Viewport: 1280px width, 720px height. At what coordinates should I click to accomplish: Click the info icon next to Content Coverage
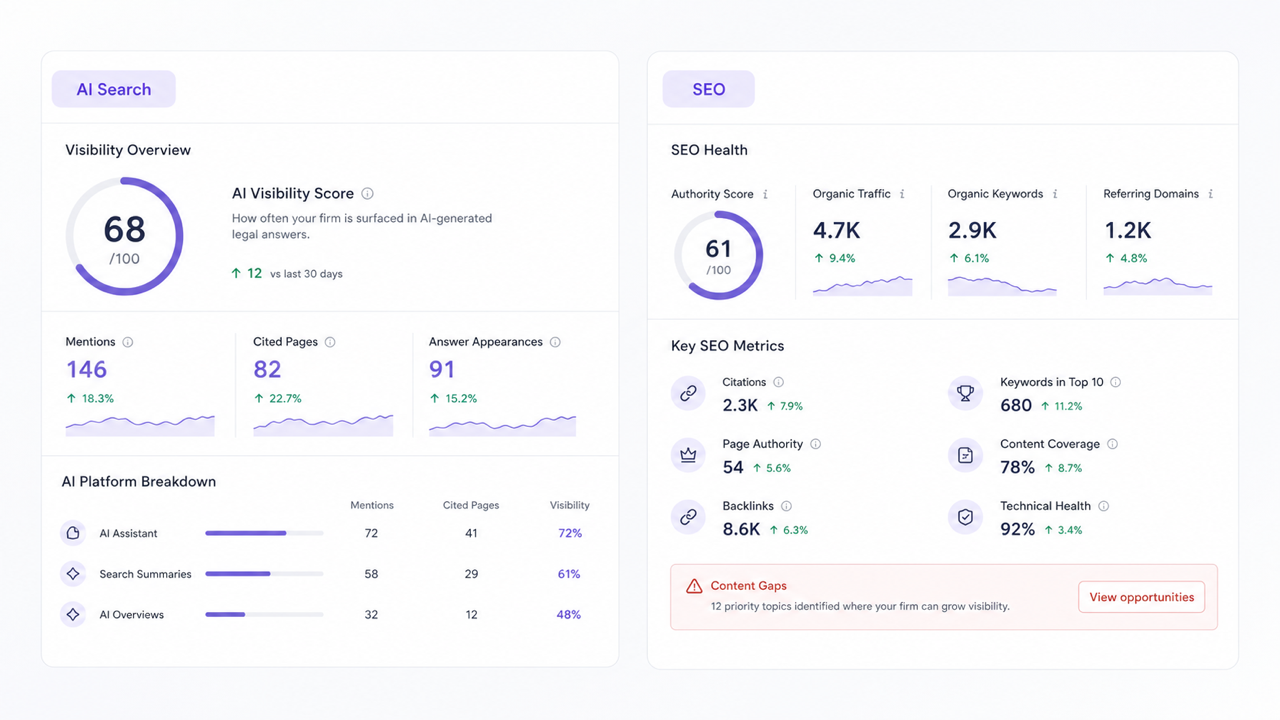1113,444
